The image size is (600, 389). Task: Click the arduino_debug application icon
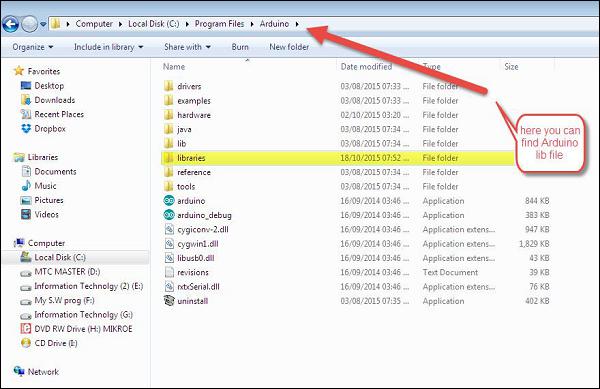pos(169,215)
